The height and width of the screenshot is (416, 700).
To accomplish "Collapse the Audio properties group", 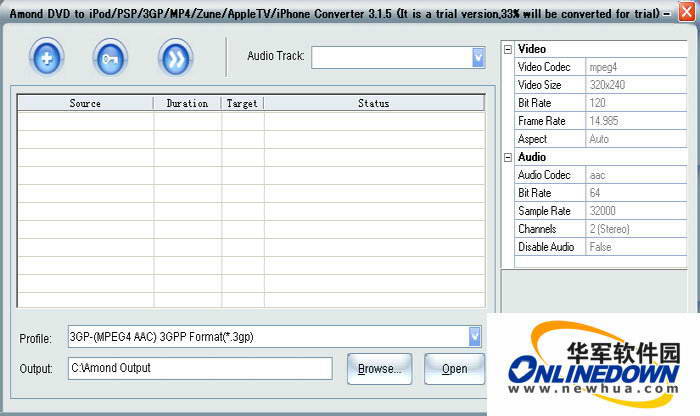I will (508, 158).
